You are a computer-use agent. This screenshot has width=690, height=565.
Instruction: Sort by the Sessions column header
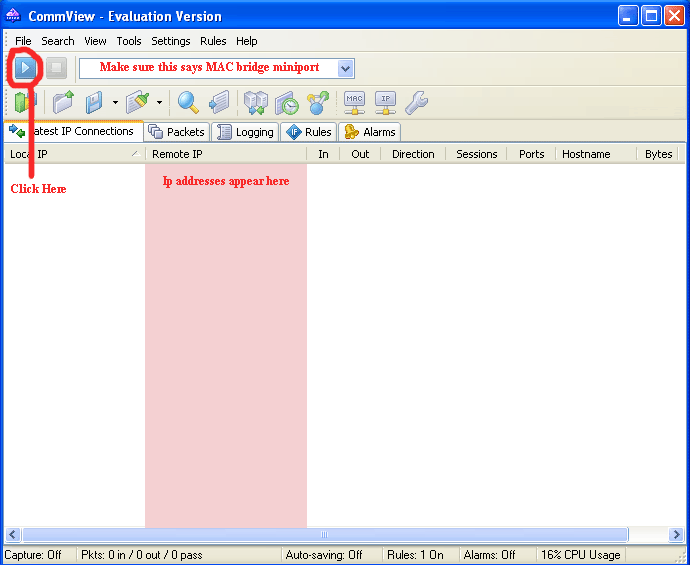coord(477,154)
